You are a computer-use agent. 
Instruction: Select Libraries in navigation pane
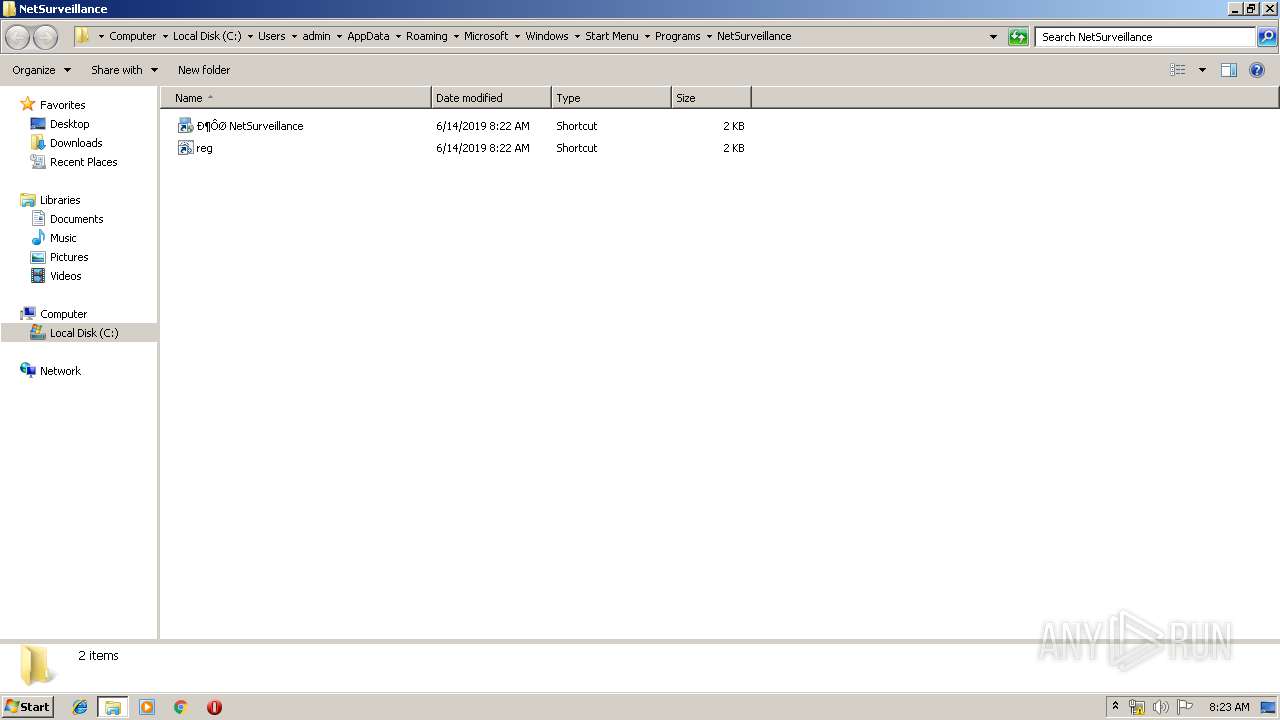point(60,200)
